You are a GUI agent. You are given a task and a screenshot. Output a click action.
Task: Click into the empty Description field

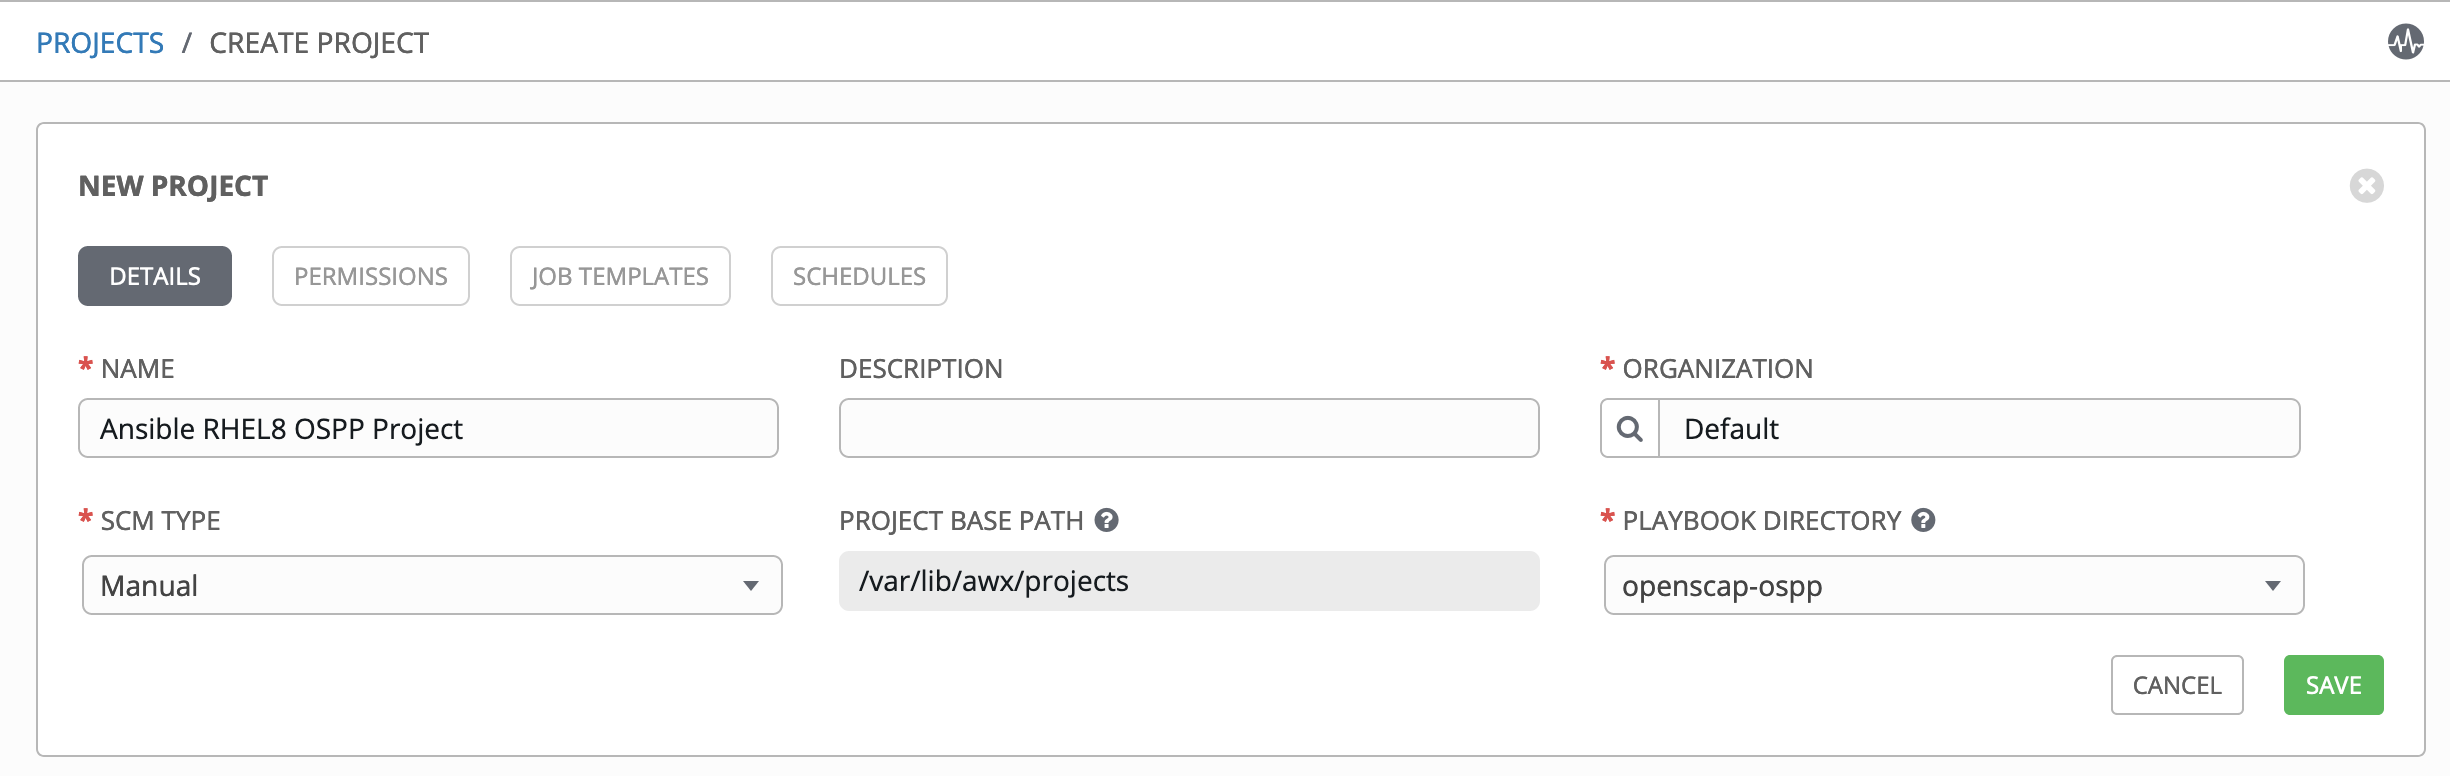(1189, 428)
